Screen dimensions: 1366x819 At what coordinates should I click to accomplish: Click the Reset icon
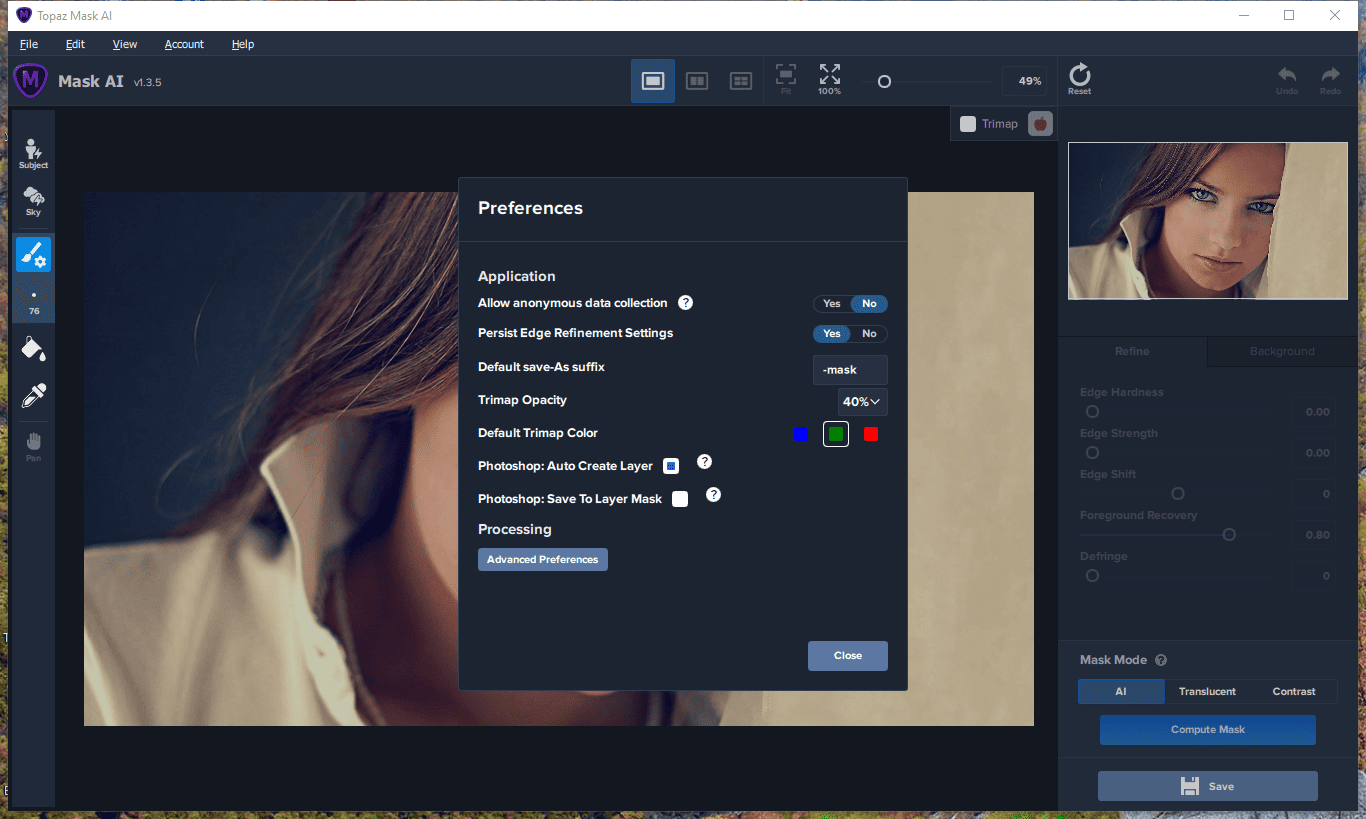(x=1080, y=79)
